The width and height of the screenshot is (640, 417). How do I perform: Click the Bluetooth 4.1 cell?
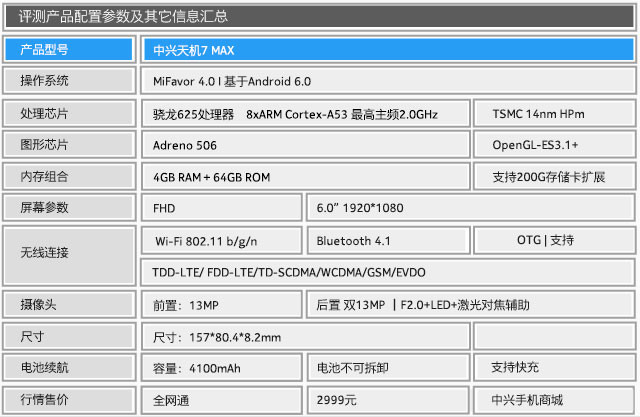point(388,240)
